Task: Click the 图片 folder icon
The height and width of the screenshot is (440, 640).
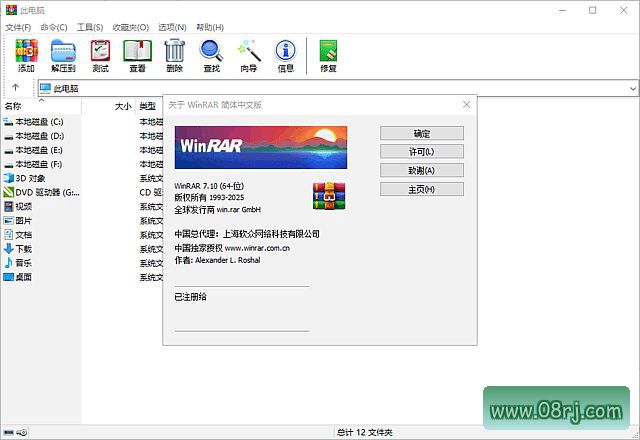Action: [8, 220]
